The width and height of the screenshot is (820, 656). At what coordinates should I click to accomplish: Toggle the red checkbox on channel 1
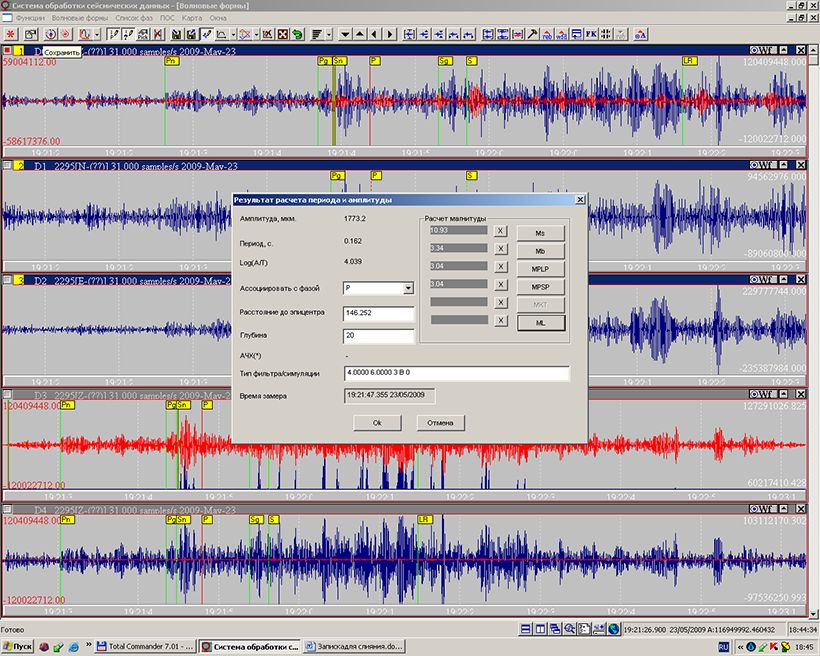(8, 50)
